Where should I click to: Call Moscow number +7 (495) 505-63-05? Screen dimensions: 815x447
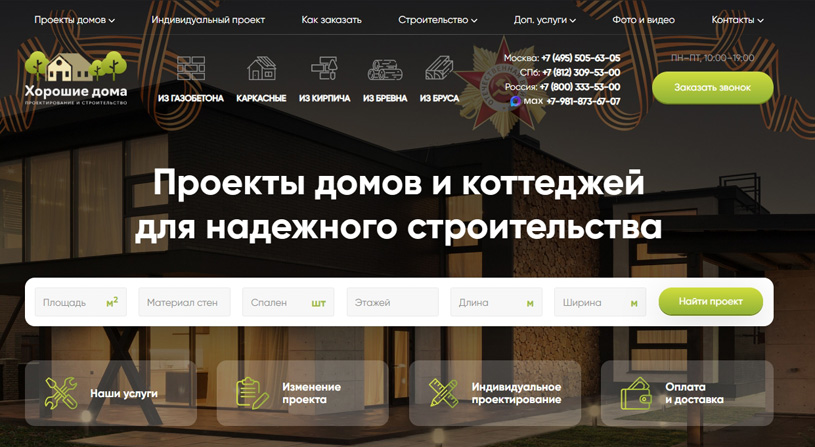click(x=581, y=58)
